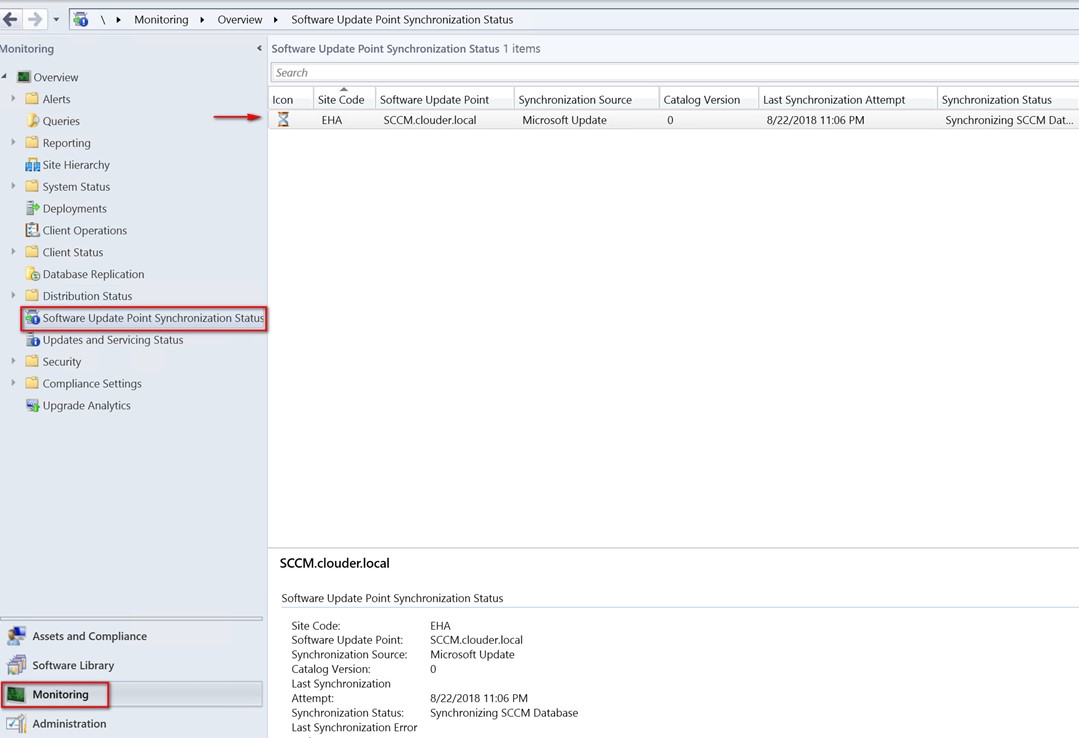This screenshot has width=1079, height=738.
Task: Sort by Synchronization Status column header
Action: pyautogui.click(x=1008, y=100)
